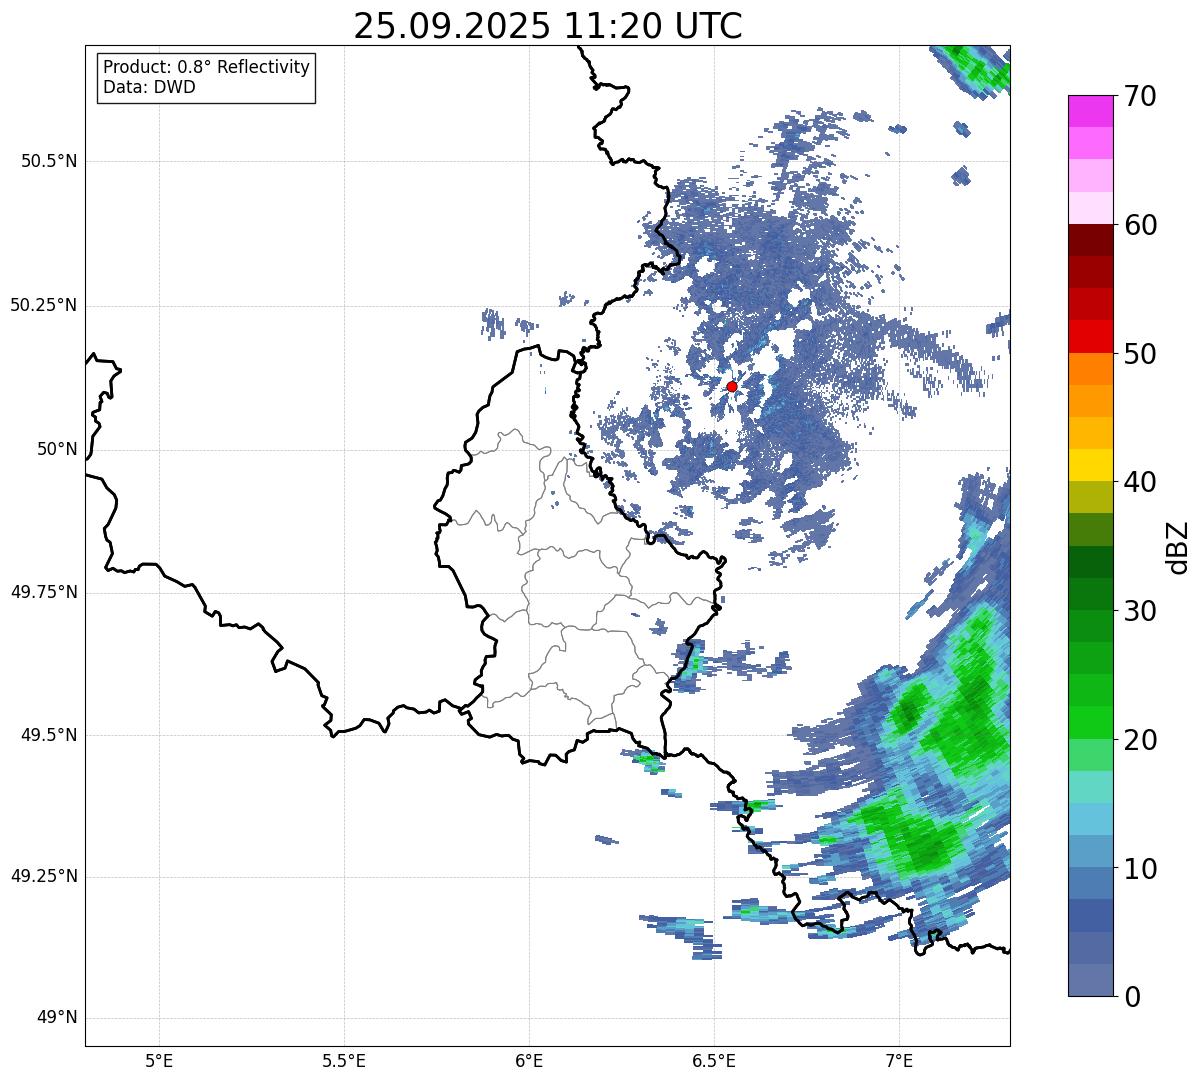1202x1081 pixels.
Task: Click the colorbar tick label 0
Action: [1132, 997]
